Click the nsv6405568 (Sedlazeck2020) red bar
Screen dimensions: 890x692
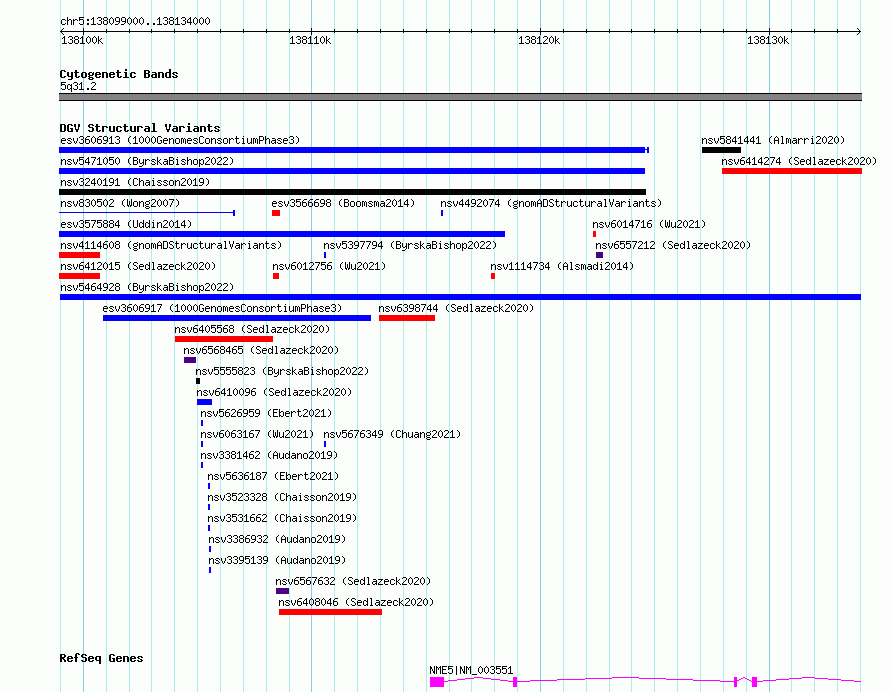224,339
